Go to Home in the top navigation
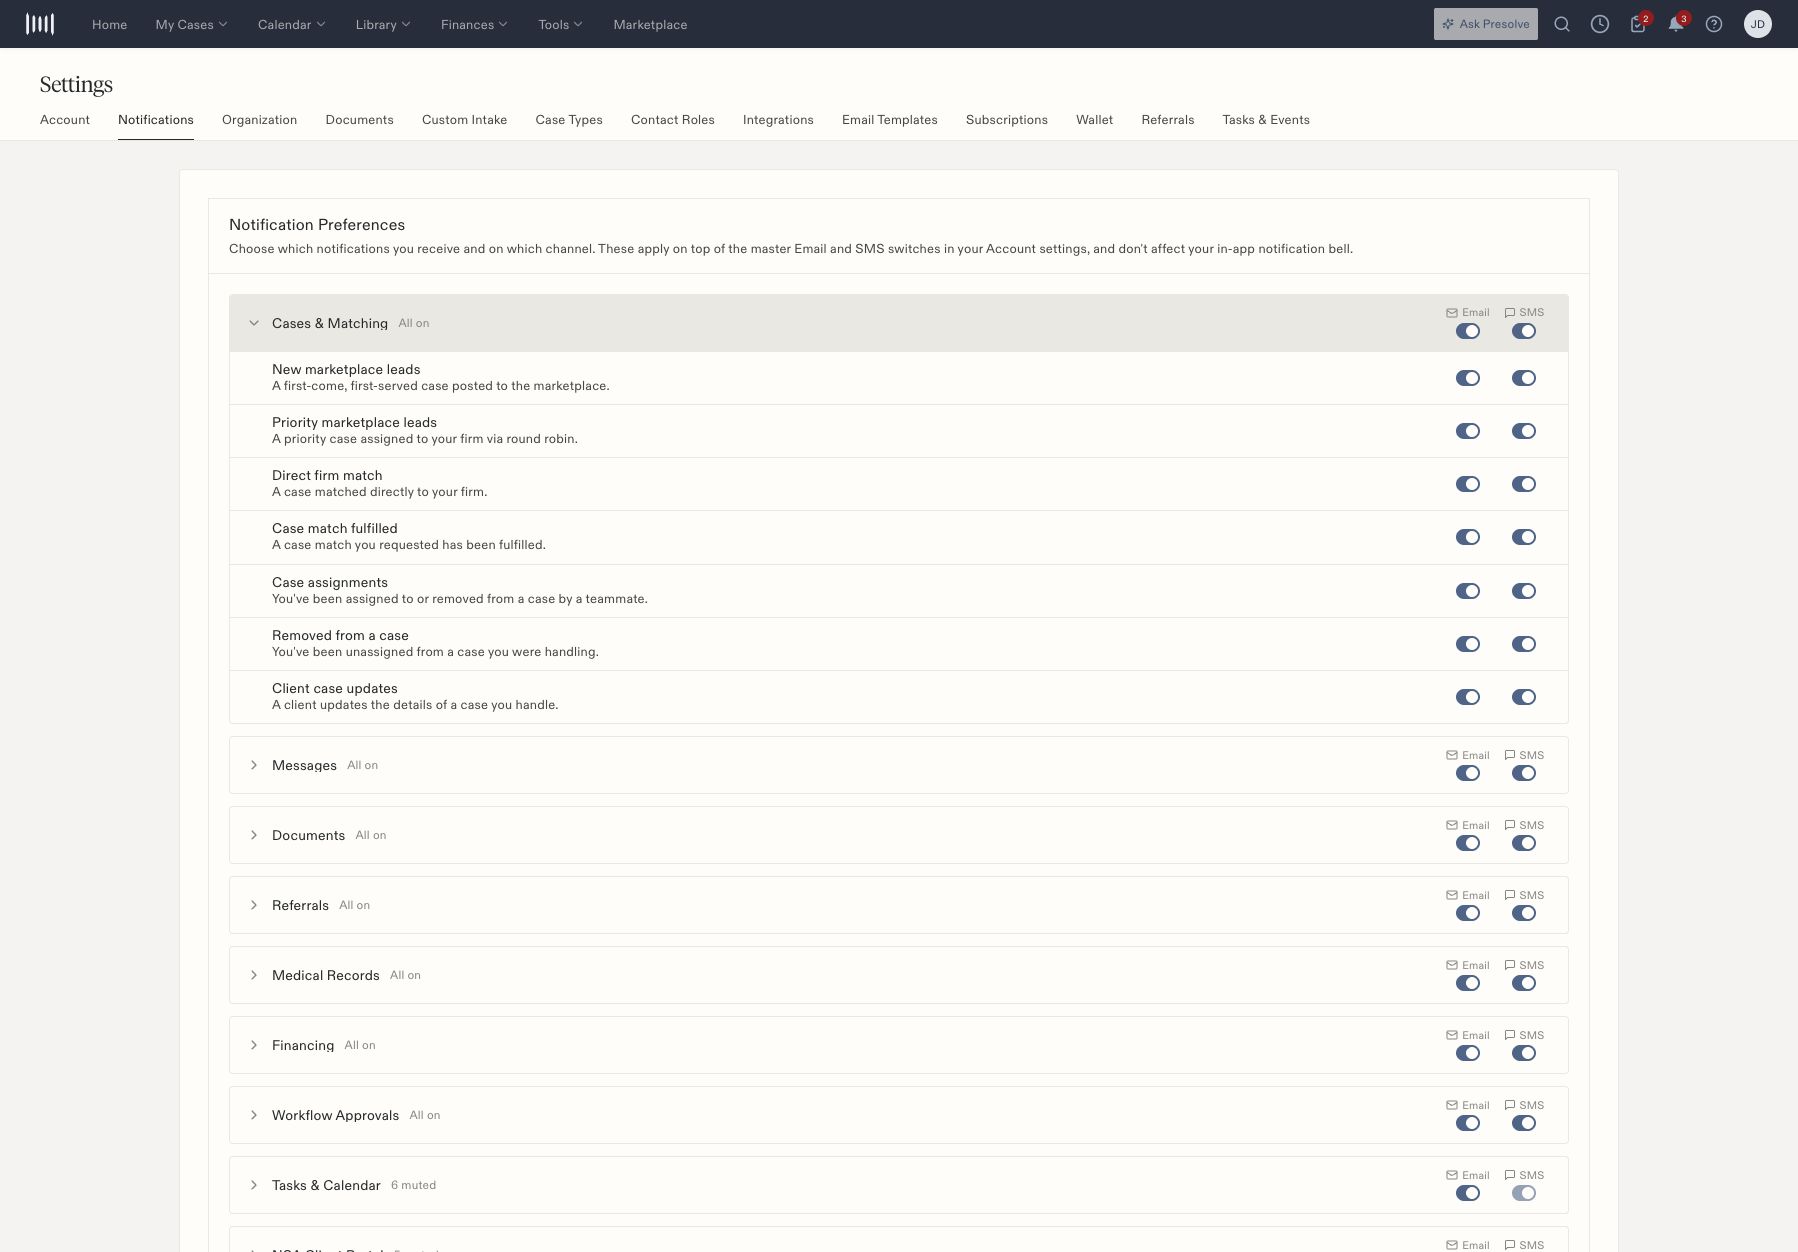Viewport: 1798px width, 1252px height. point(109,24)
